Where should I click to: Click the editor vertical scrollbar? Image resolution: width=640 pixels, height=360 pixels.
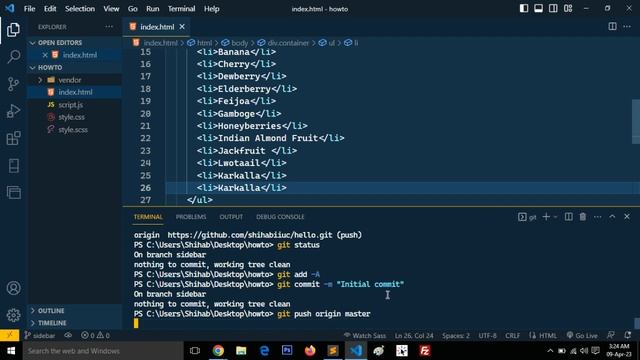(636, 121)
